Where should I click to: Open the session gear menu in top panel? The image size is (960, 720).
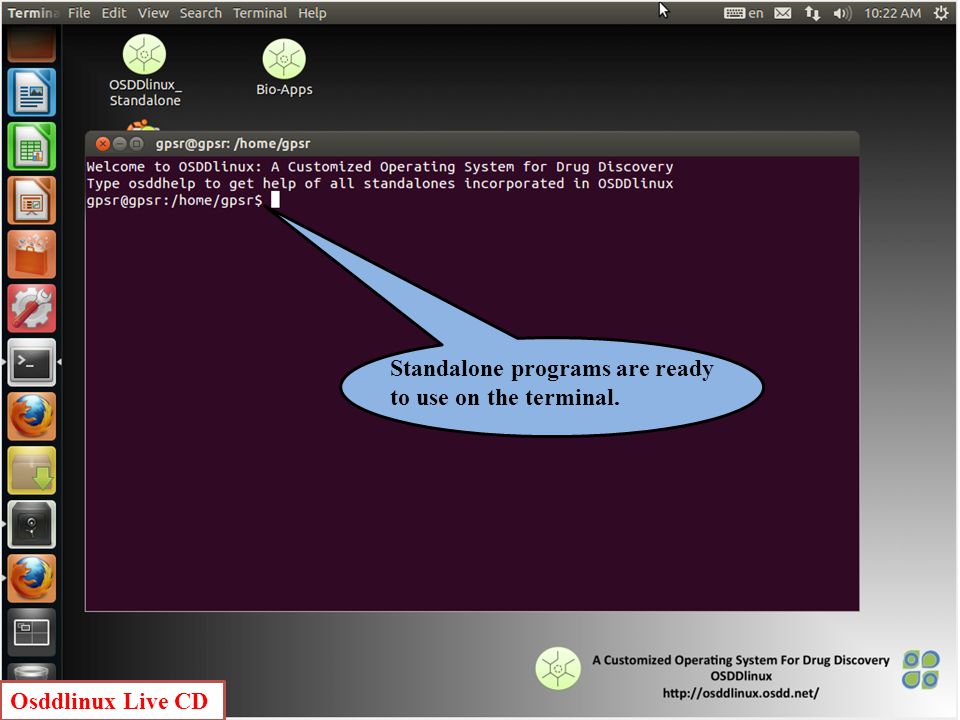941,13
